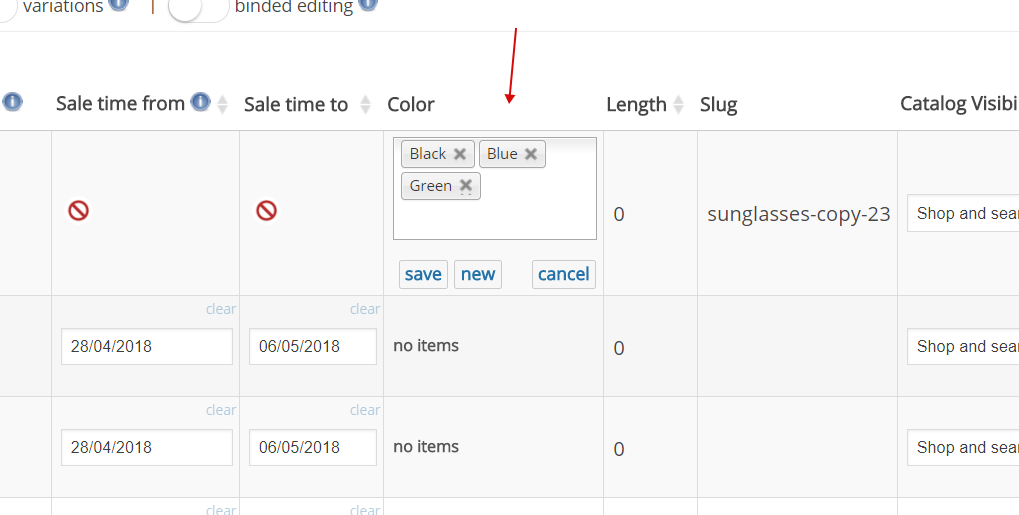Click the first 06/05/2018 date field
The height and width of the screenshot is (515, 1019).
coord(312,346)
